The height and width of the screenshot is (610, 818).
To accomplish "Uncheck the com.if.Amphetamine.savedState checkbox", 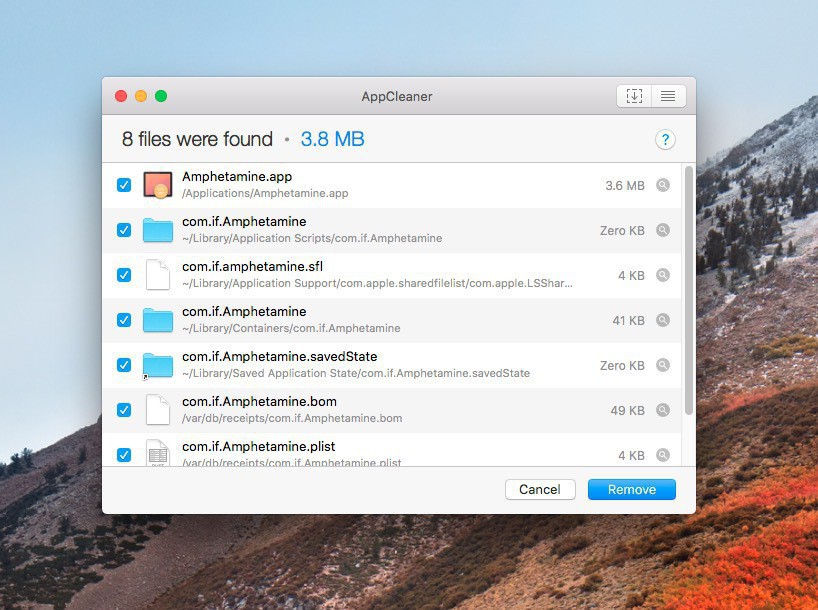I will pyautogui.click(x=124, y=365).
